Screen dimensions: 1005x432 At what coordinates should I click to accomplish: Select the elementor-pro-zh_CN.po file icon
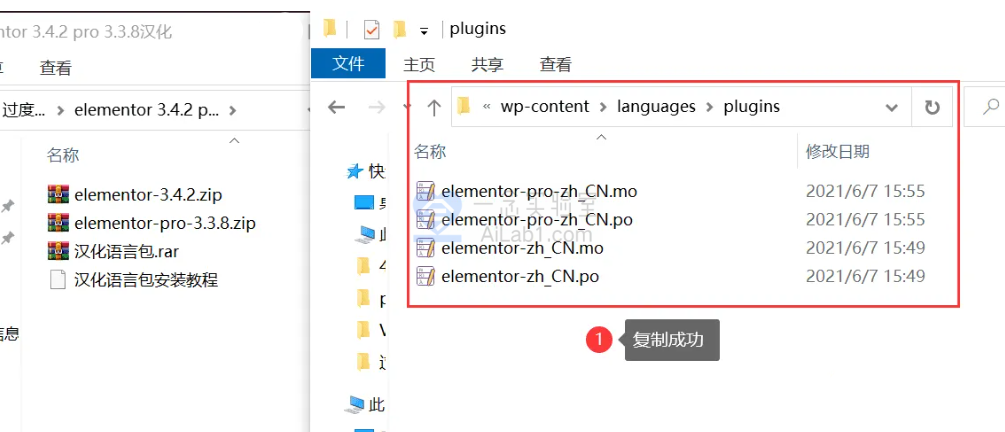(426, 219)
